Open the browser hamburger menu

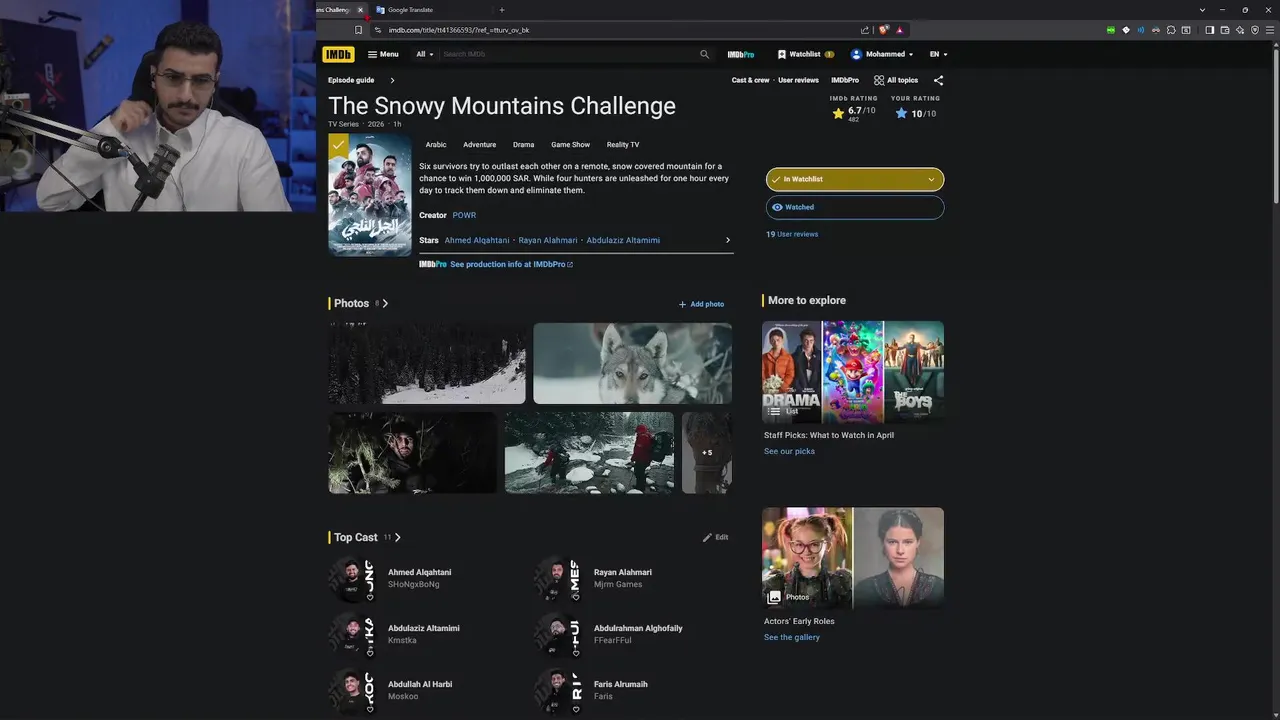point(1270,30)
